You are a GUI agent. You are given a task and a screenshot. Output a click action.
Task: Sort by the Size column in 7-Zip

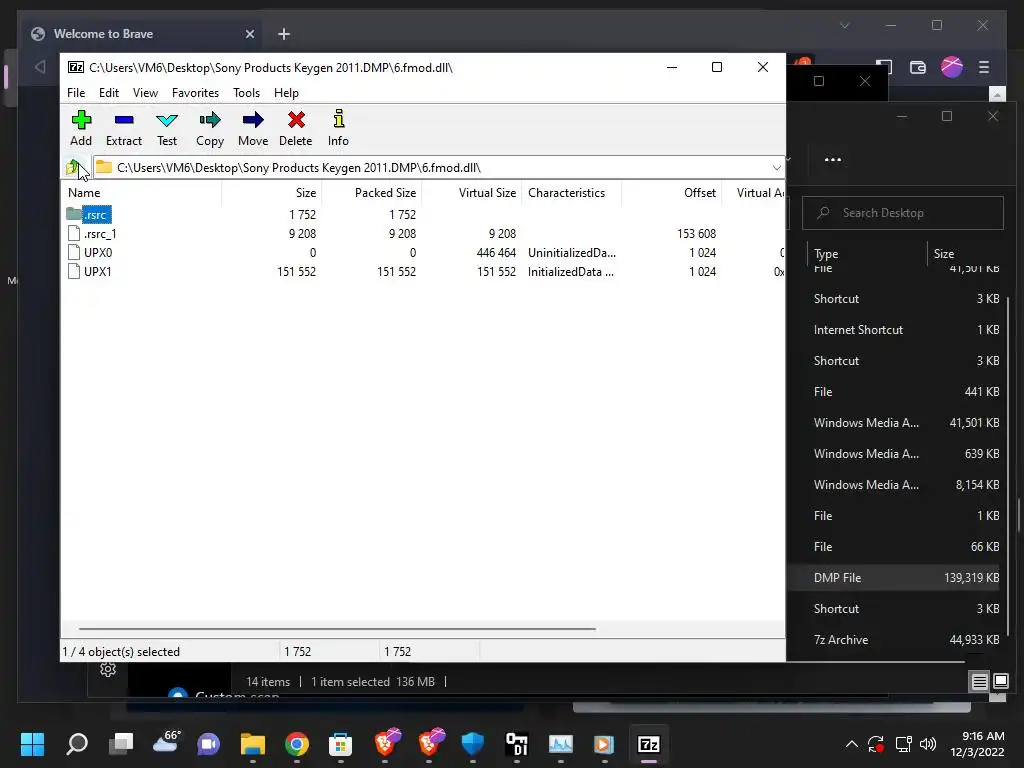pos(272,193)
